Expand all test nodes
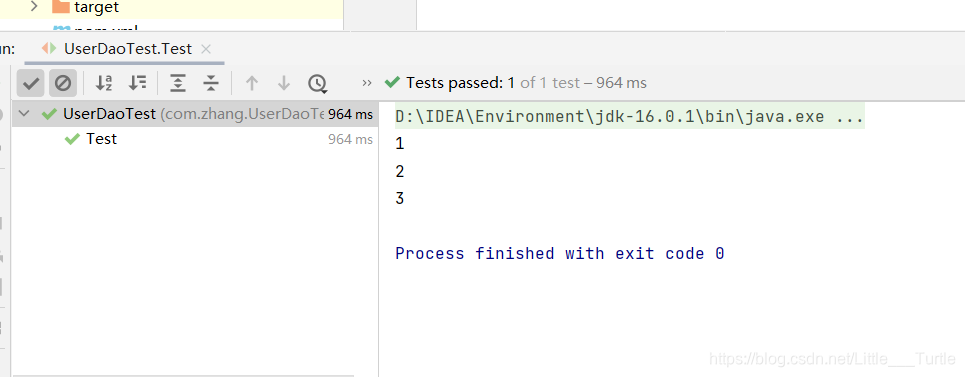965x377 pixels. [178, 83]
